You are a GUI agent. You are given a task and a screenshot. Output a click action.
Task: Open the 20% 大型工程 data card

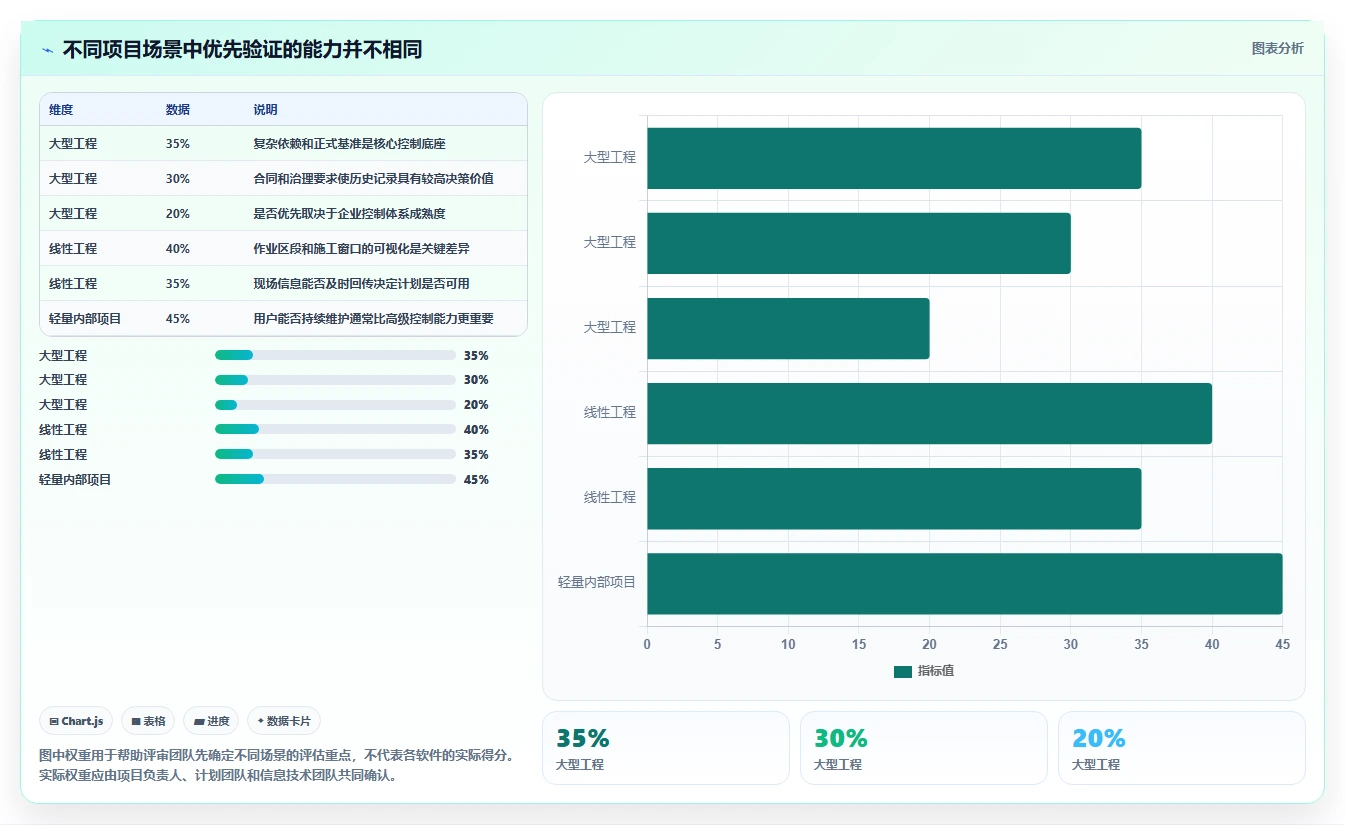1182,748
